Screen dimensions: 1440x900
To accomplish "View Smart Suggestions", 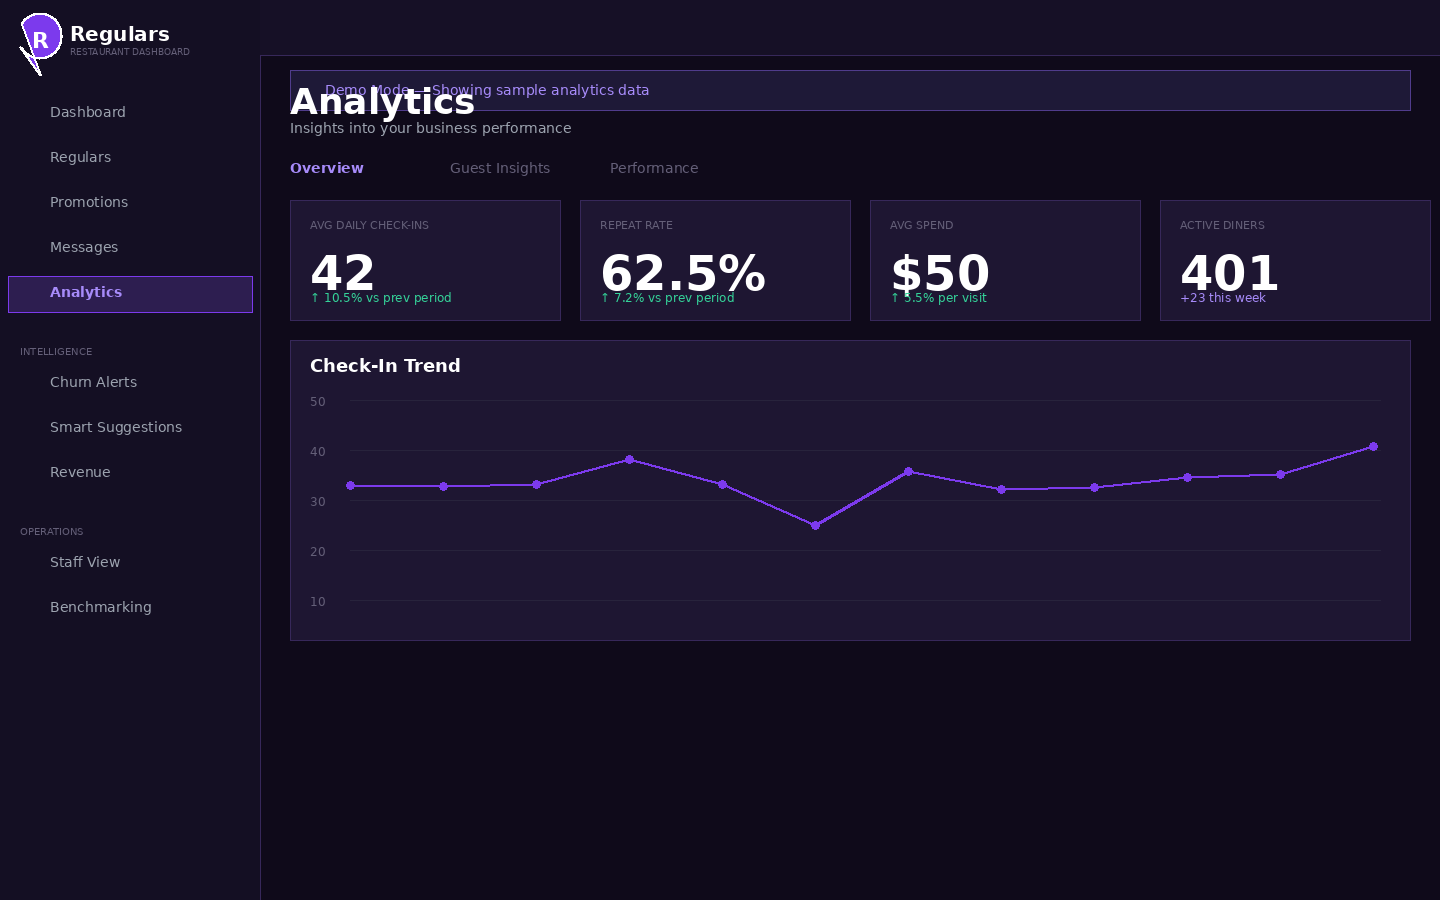I will click(x=116, y=427).
